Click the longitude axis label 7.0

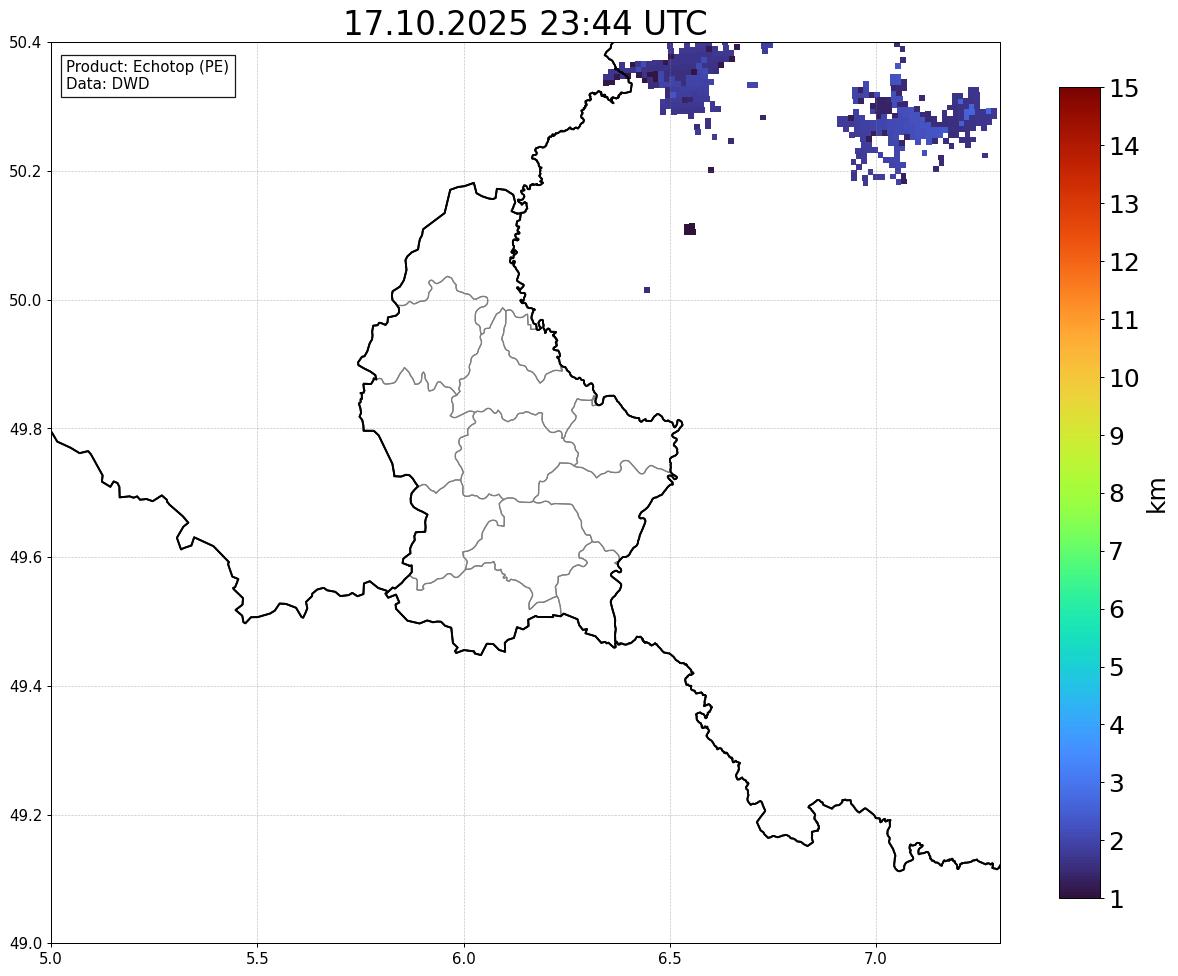point(876,959)
